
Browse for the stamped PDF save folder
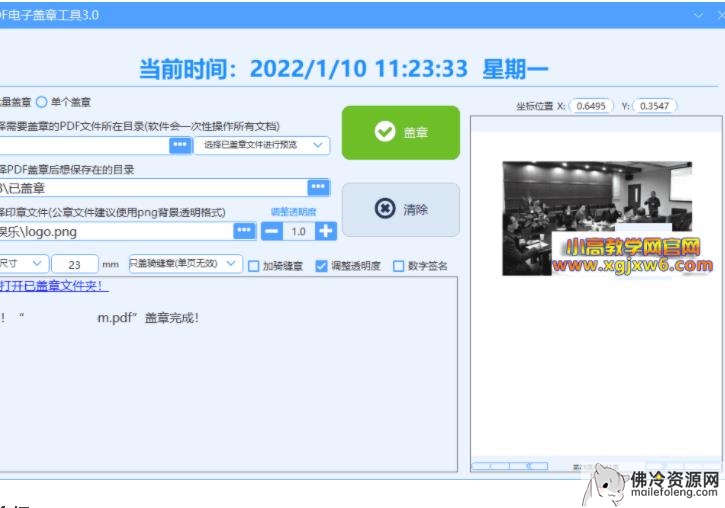tap(318, 187)
